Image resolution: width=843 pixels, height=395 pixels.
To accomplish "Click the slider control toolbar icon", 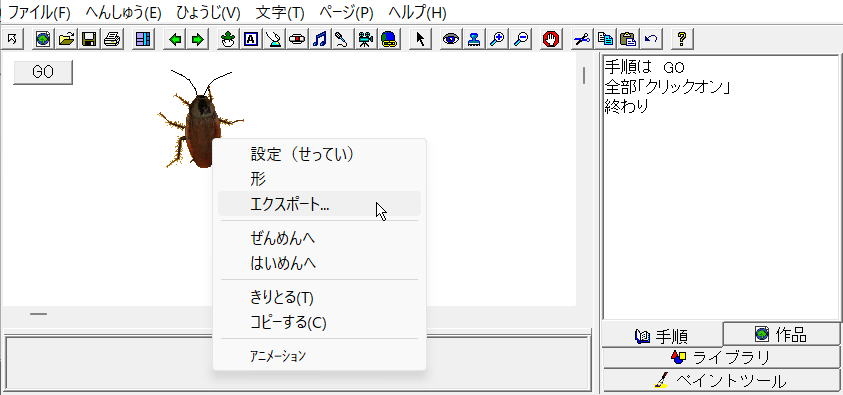I will (x=297, y=39).
